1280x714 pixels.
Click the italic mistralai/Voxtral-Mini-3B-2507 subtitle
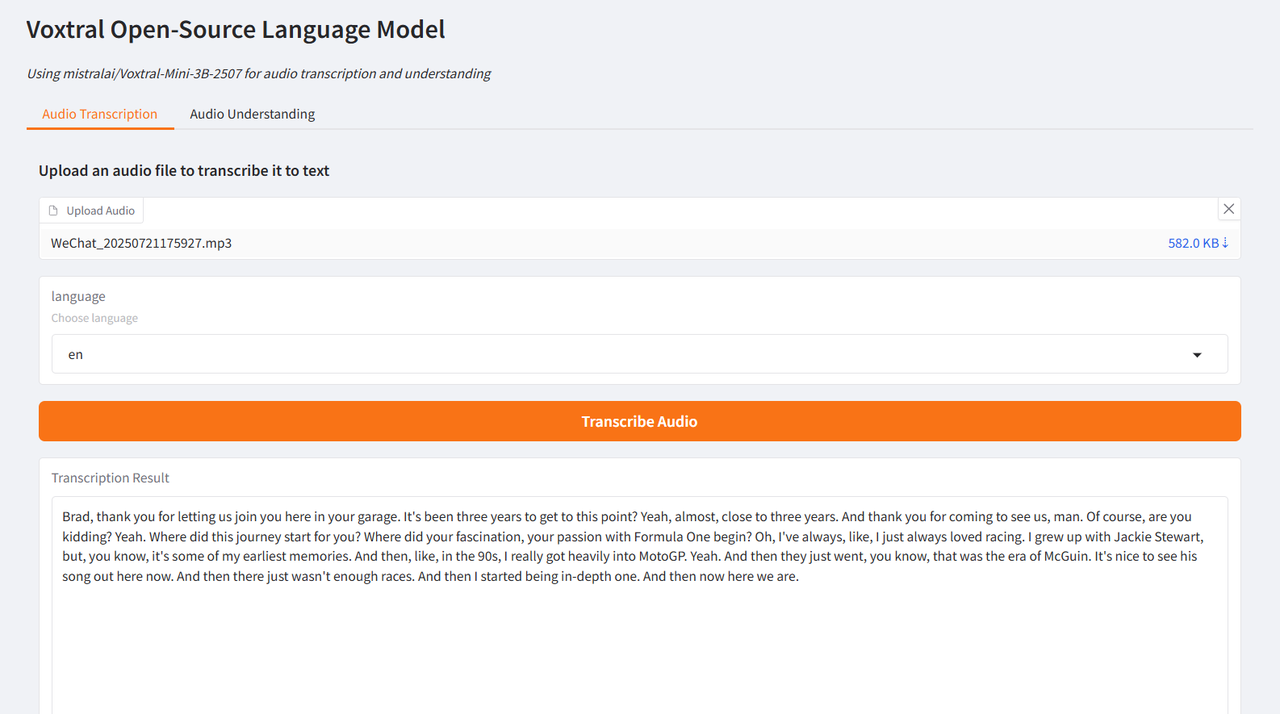259,73
